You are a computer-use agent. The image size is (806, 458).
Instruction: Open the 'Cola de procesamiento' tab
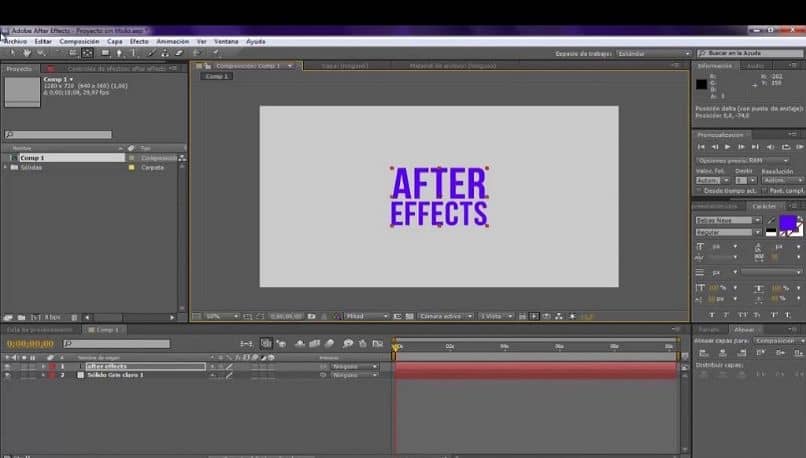pyautogui.click(x=40, y=330)
